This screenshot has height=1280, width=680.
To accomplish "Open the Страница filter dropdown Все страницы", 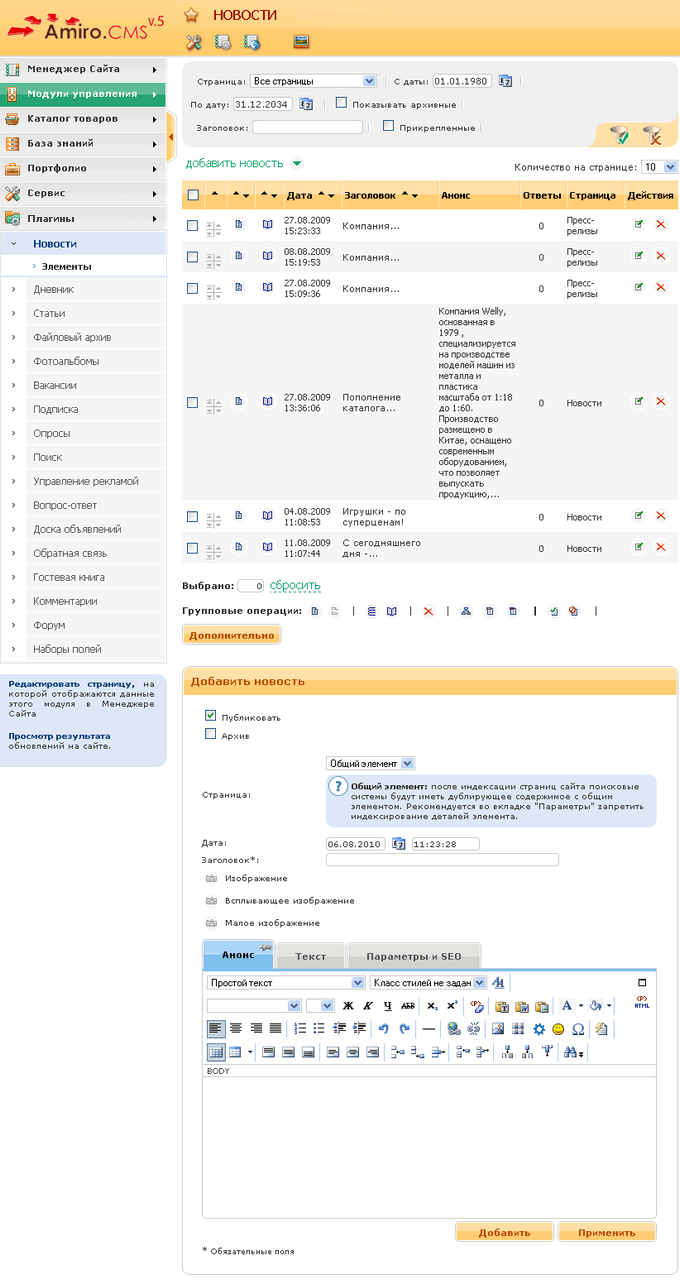I will (x=313, y=81).
